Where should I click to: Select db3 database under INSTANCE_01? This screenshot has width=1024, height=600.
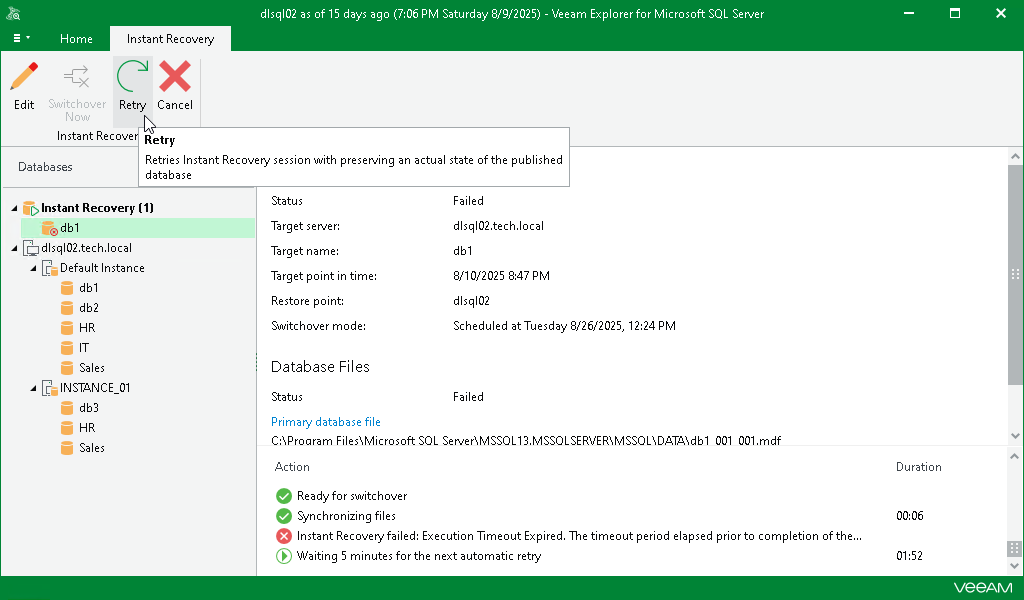pos(88,408)
